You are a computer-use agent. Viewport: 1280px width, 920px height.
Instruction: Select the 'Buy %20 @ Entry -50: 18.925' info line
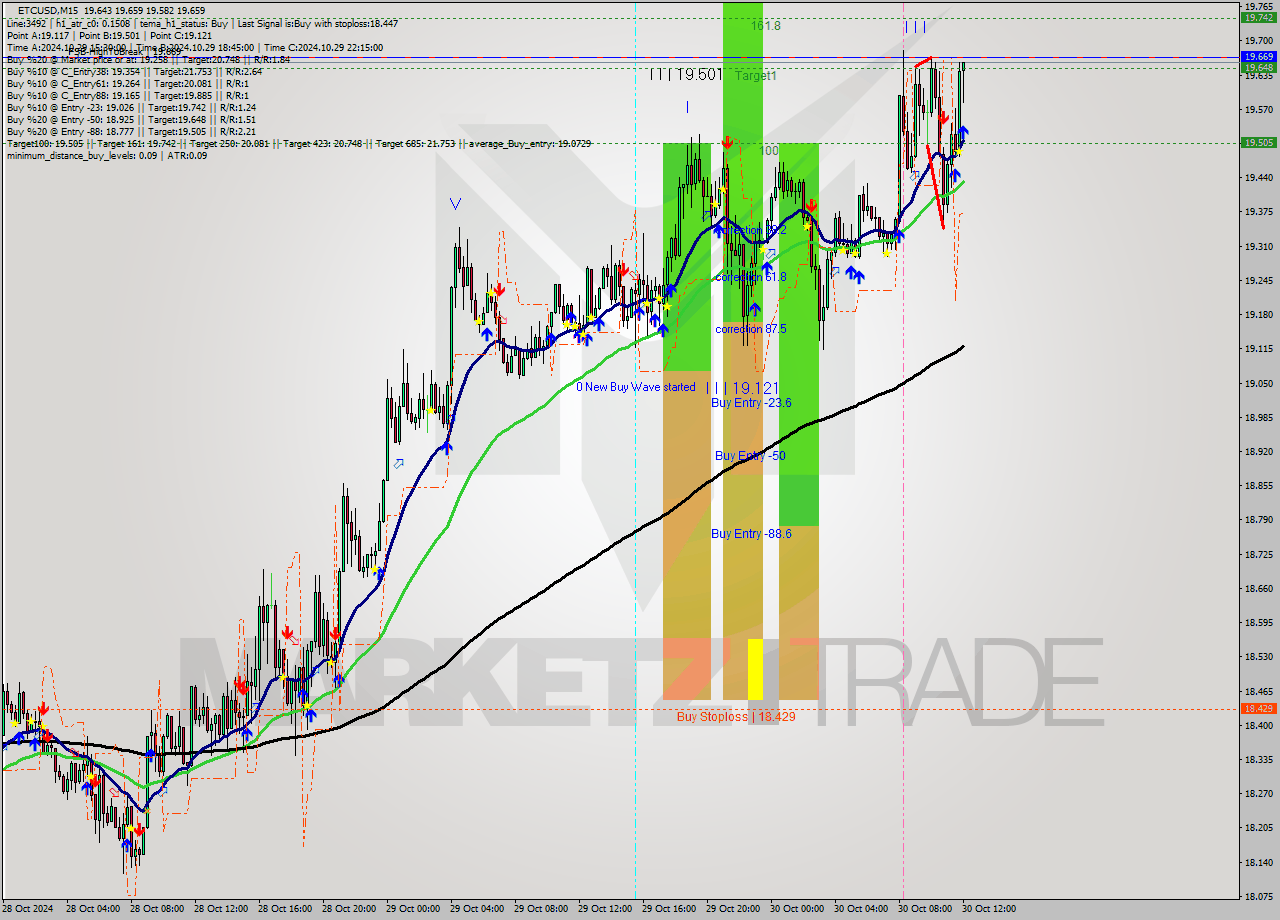pos(131,120)
